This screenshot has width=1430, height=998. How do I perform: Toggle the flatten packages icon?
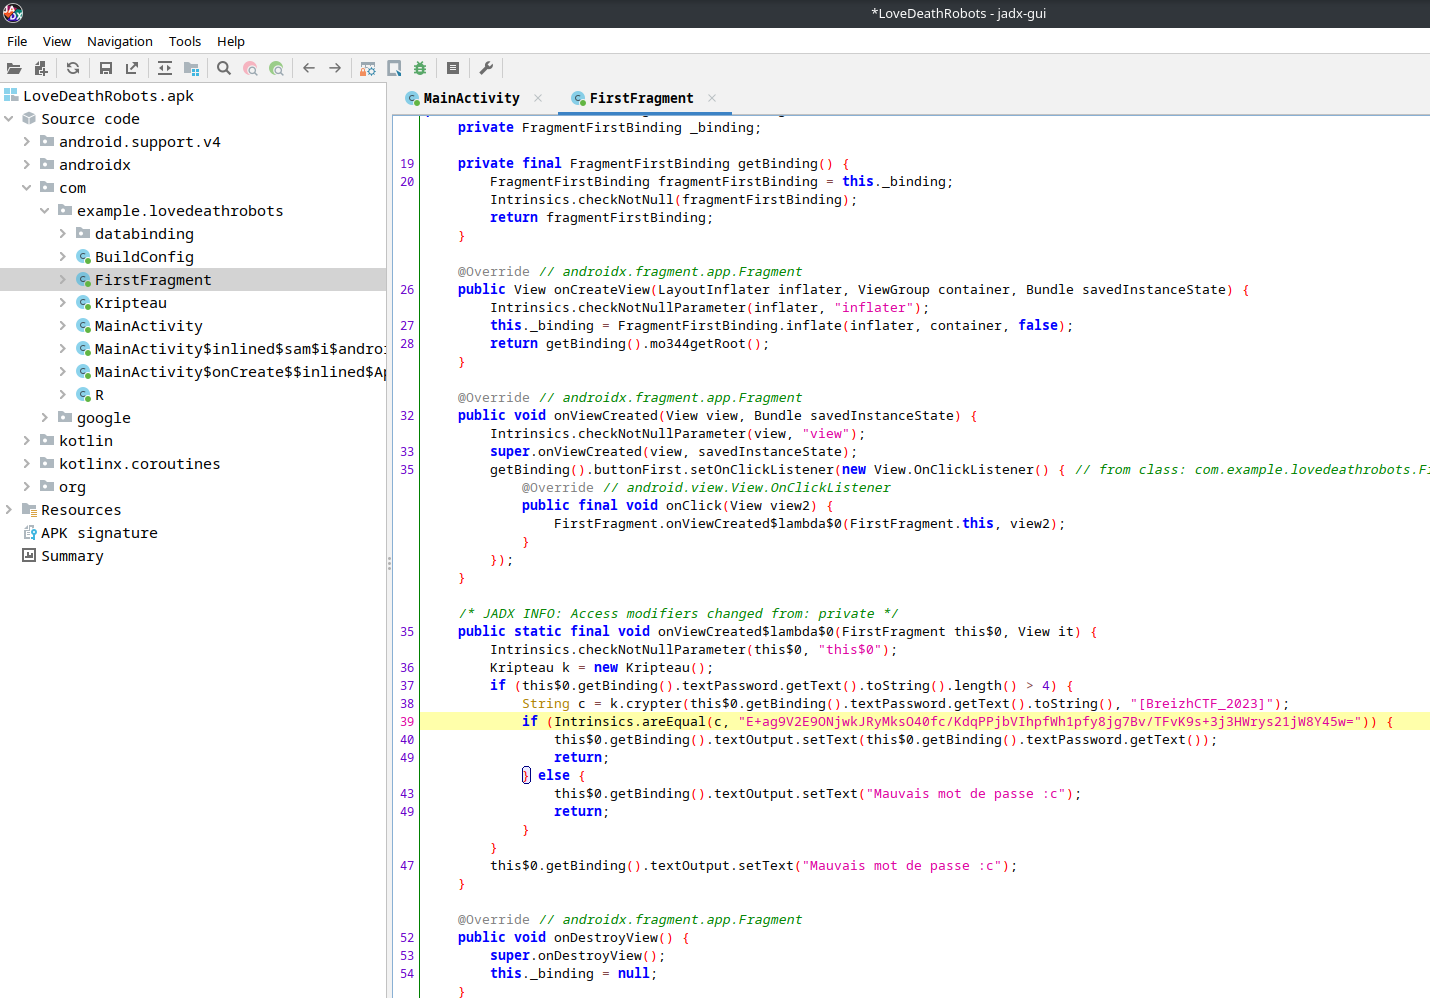point(191,68)
